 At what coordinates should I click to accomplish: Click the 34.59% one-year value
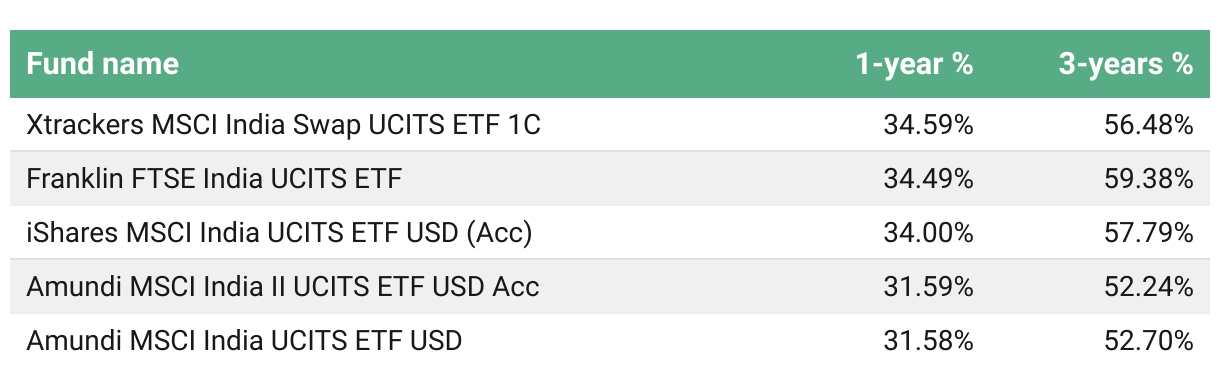click(928, 125)
